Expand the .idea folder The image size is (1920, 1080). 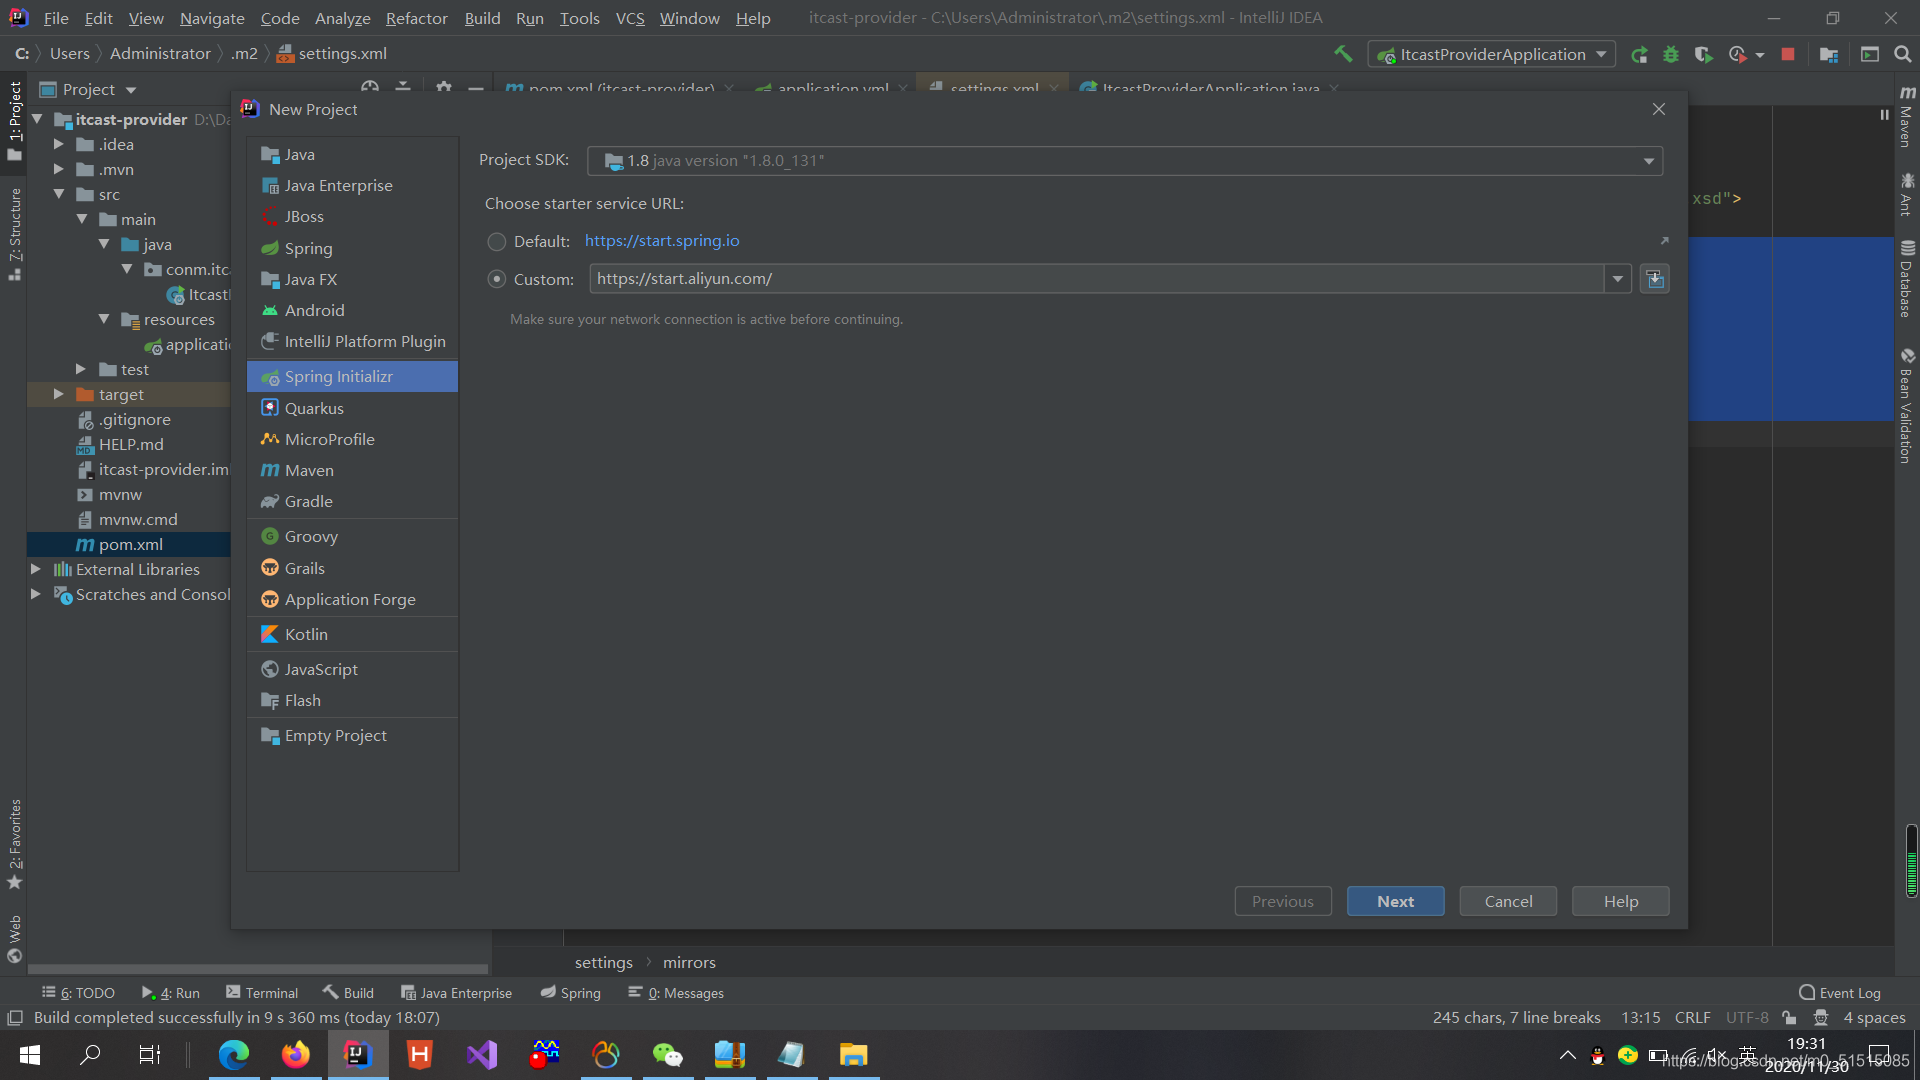[59, 144]
